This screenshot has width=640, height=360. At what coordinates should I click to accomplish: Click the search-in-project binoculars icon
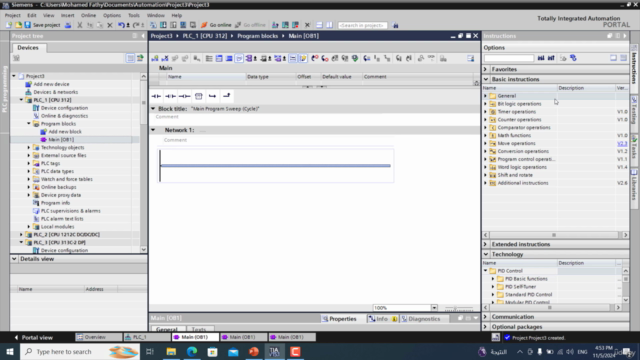click(395, 25)
